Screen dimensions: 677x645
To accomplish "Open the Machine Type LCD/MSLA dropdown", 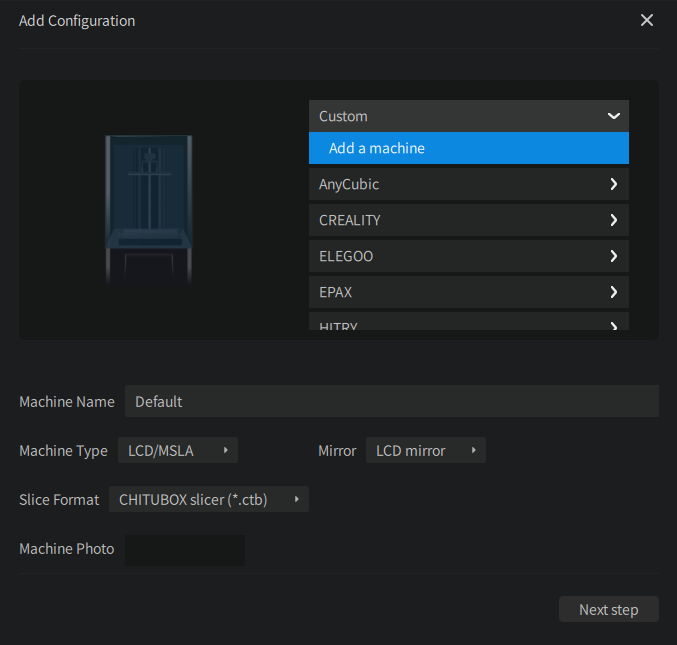I will pyautogui.click(x=178, y=451).
